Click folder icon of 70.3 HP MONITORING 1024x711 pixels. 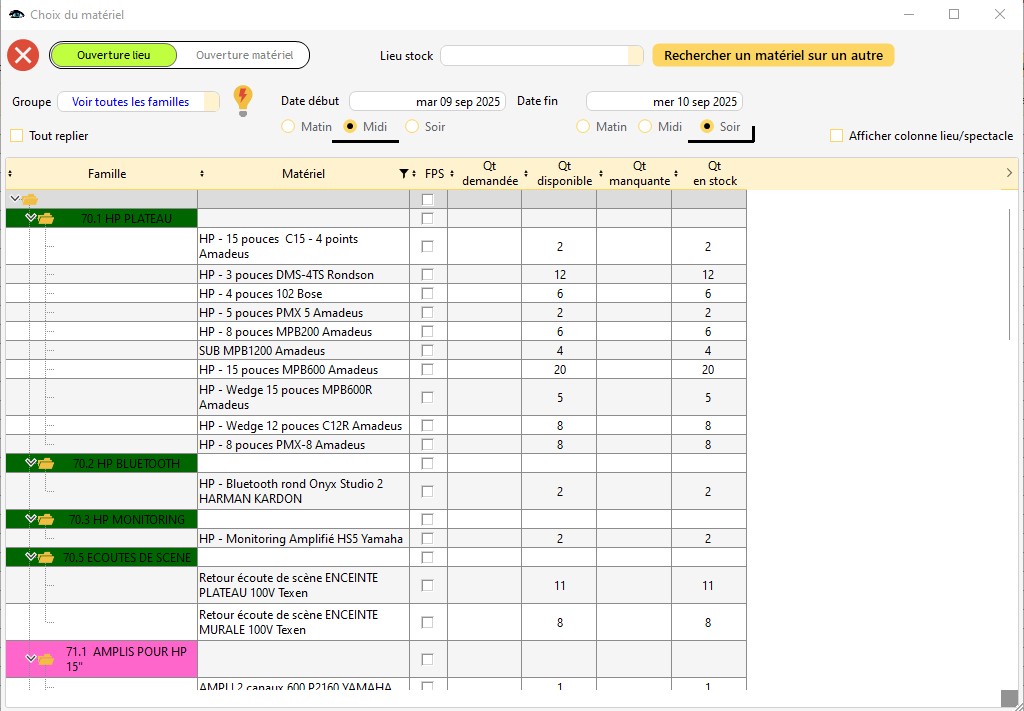[46, 520]
